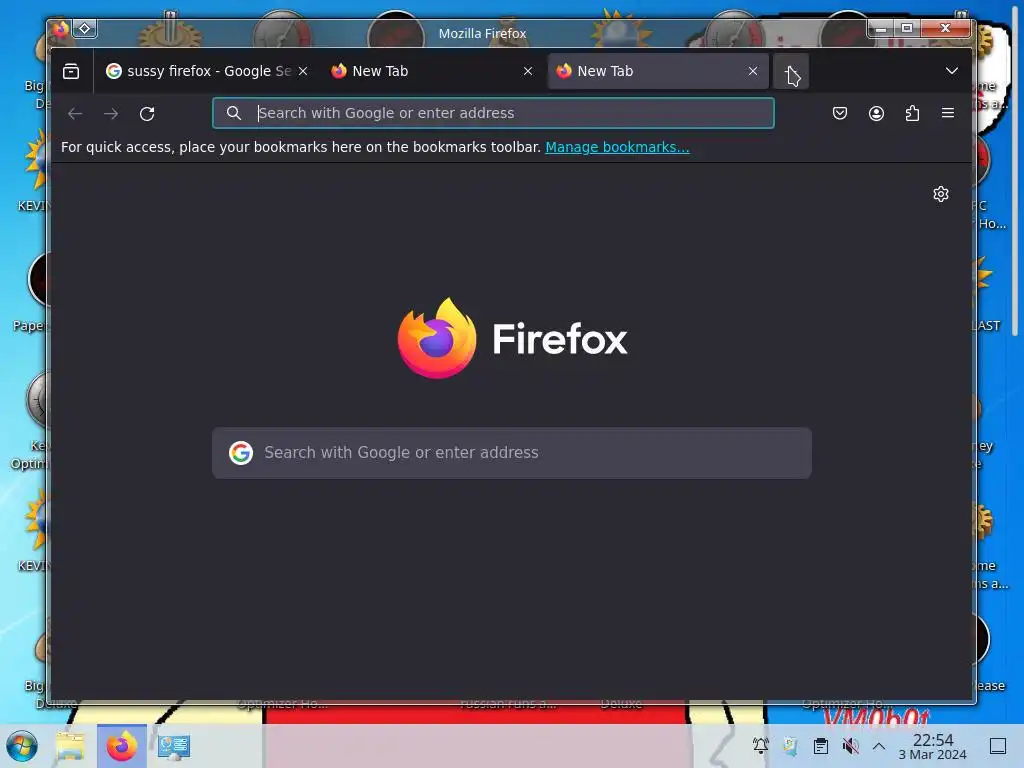Open file manager from taskbar
Viewport: 1024px width, 768px height.
[x=71, y=746]
